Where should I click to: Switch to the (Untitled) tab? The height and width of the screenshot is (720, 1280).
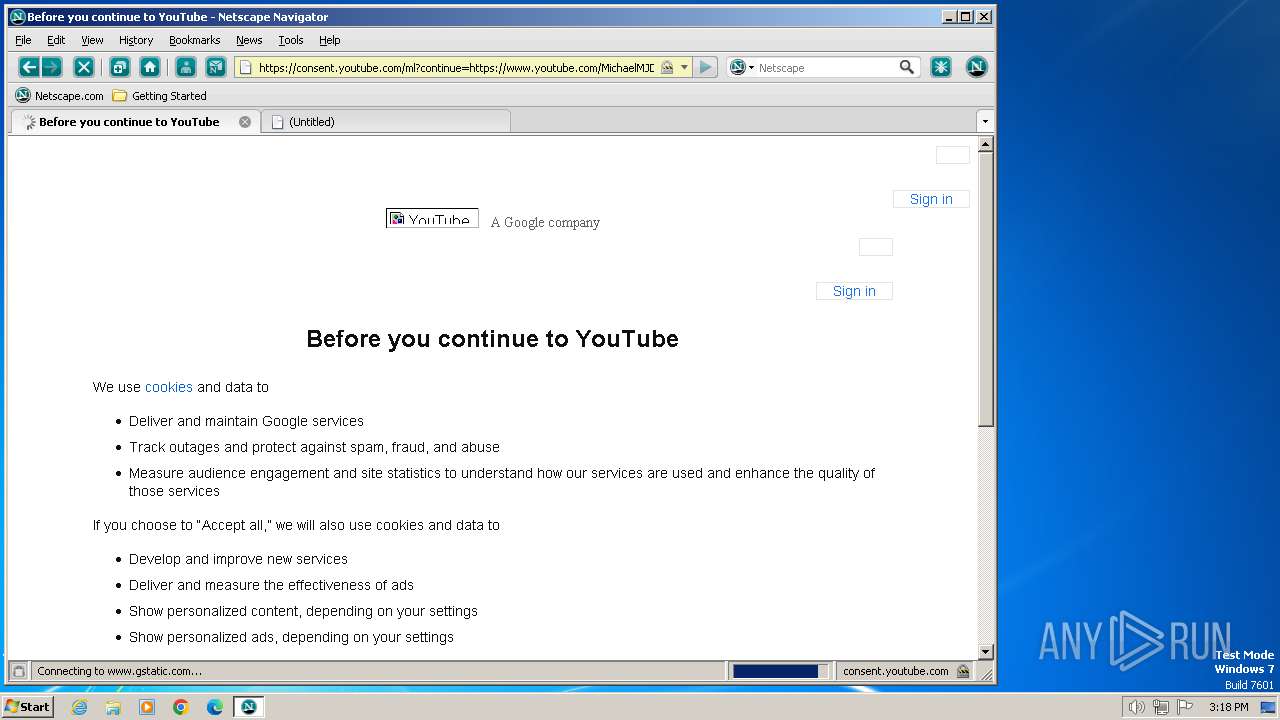point(386,122)
